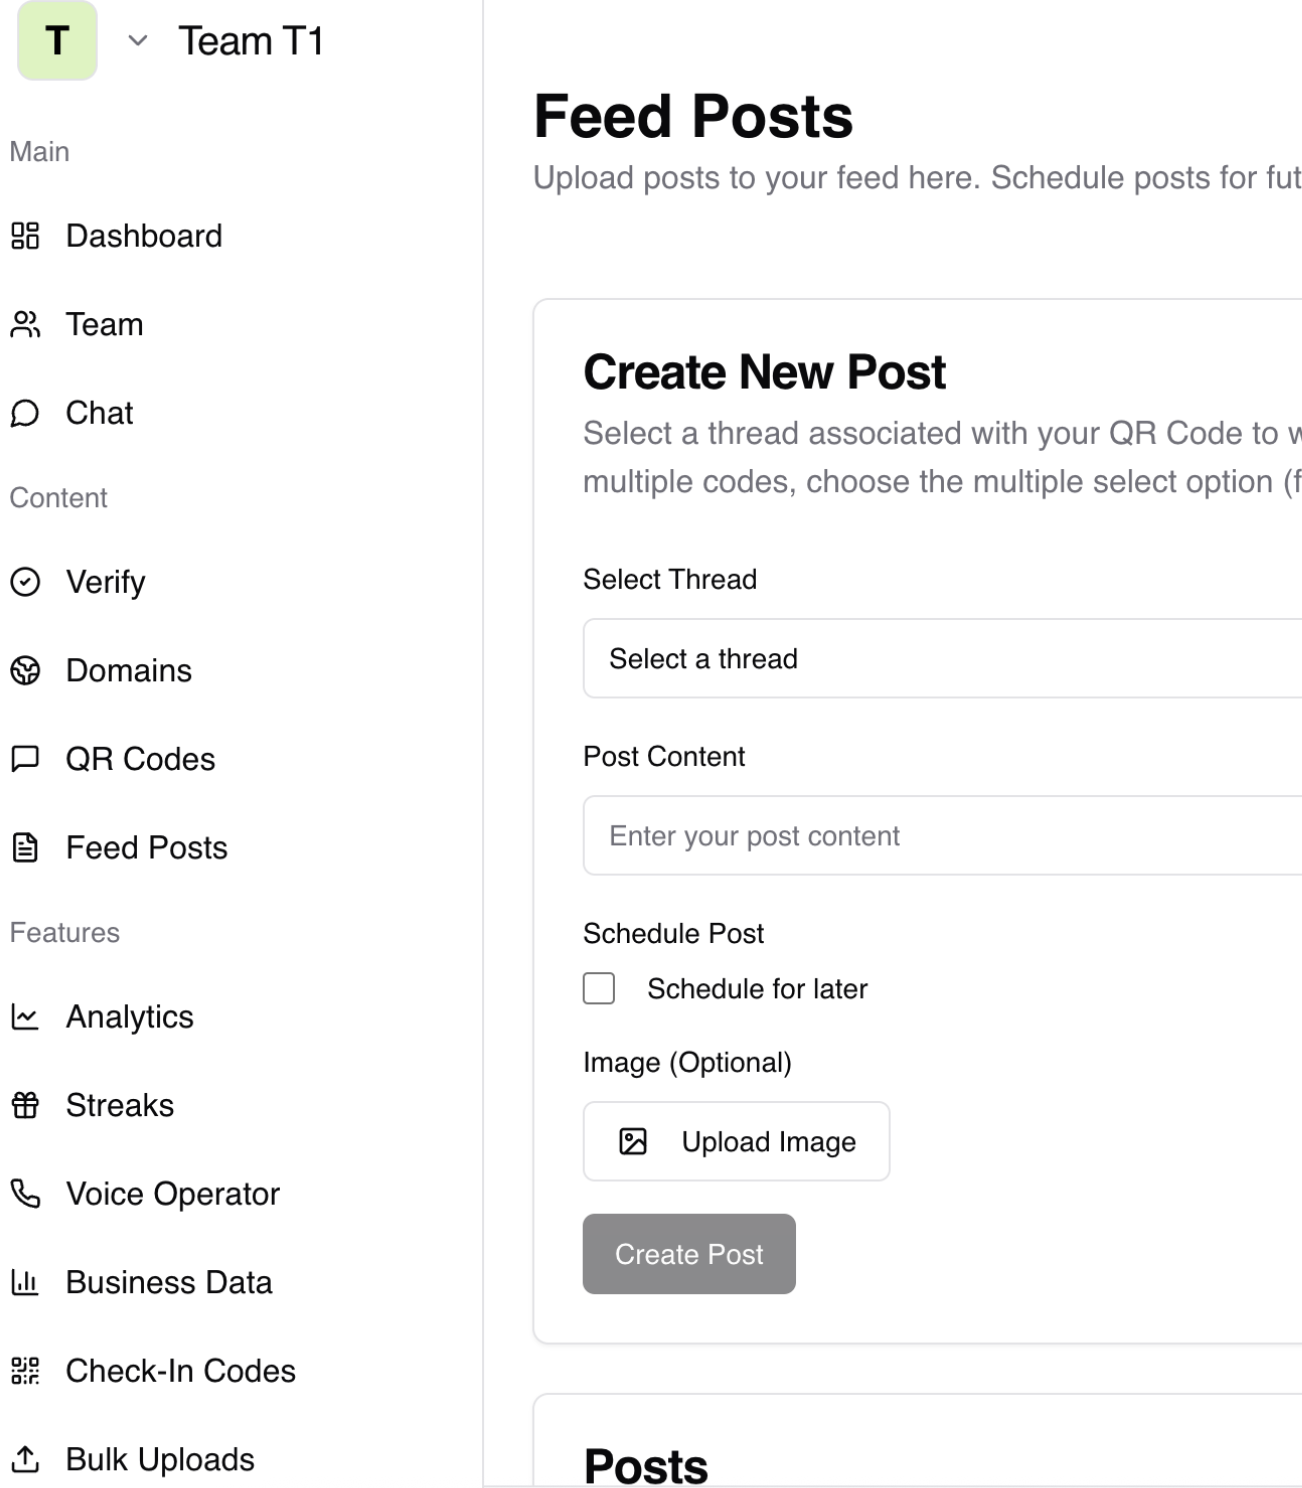Click the green T team avatar
1302x1488 pixels.
click(x=57, y=41)
